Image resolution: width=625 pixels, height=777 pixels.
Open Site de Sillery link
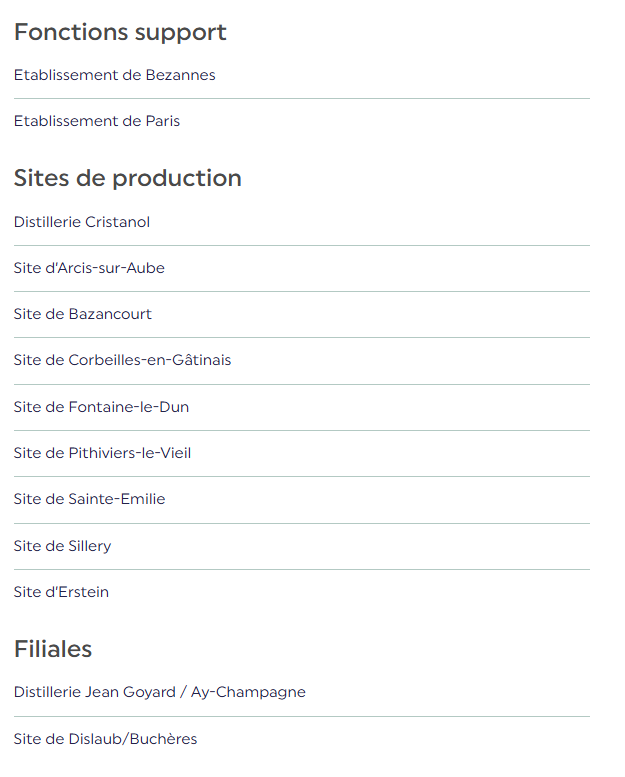[x=62, y=546]
